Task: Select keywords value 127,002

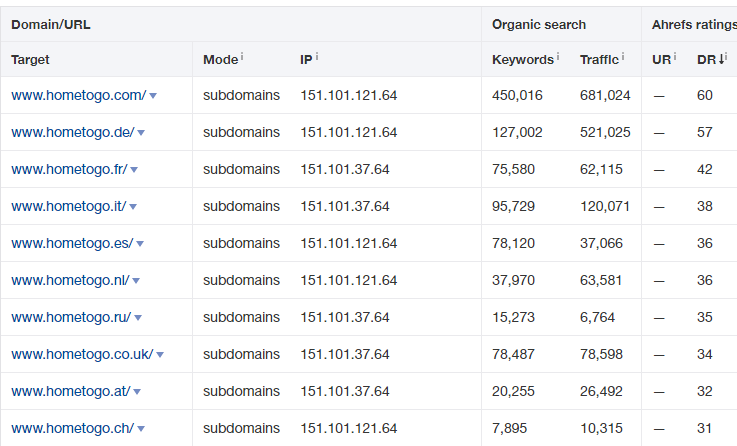Action: point(517,133)
